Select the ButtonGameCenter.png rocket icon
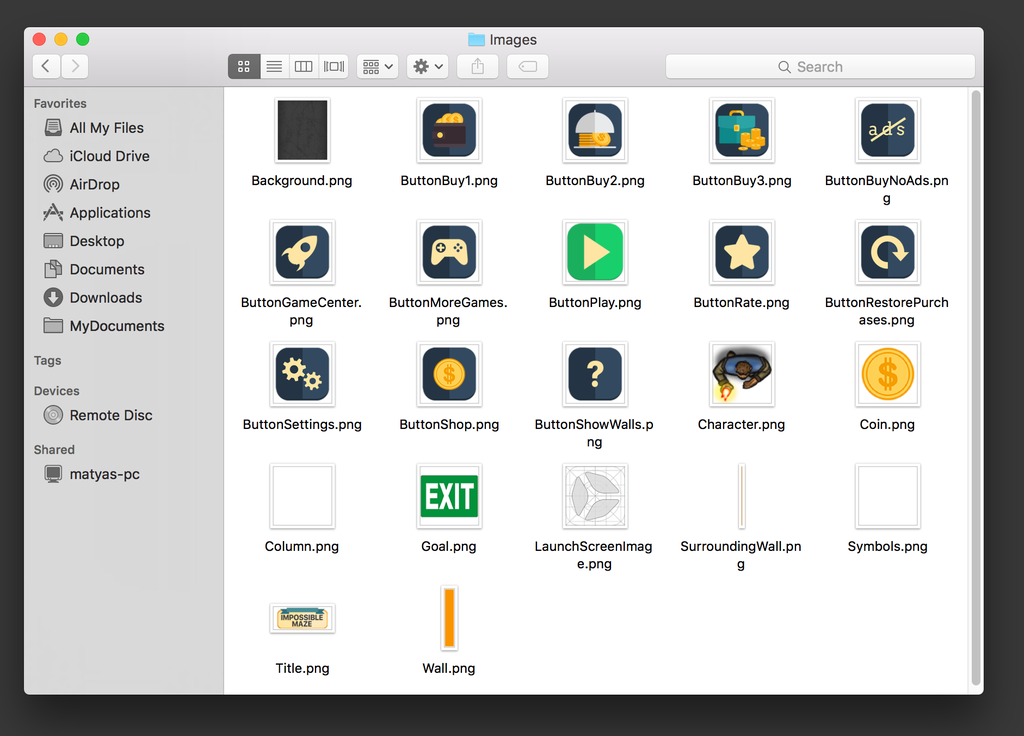The image size is (1024, 736). pyautogui.click(x=302, y=252)
